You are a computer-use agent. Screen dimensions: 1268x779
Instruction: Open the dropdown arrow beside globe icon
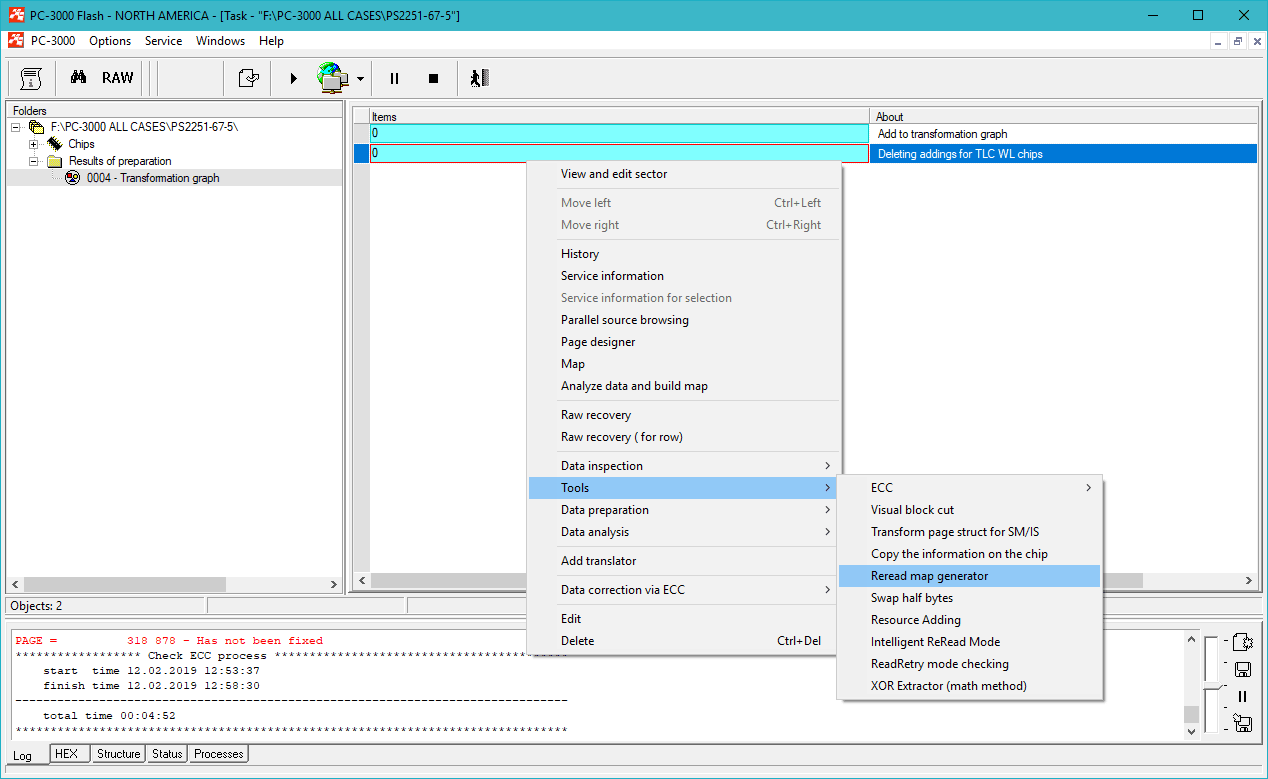pyautogui.click(x=360, y=78)
